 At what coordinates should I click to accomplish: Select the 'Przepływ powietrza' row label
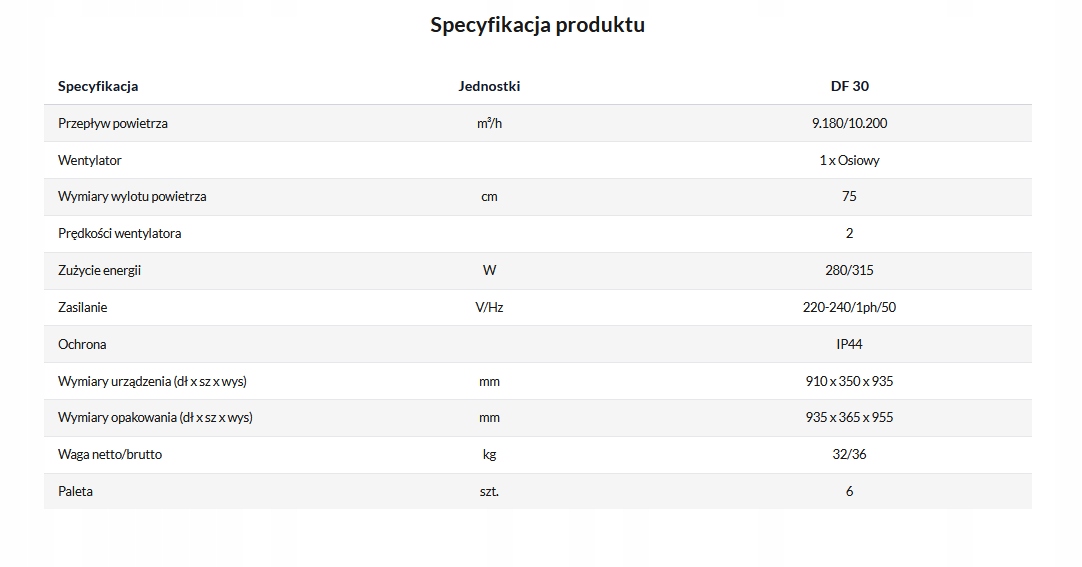(113, 123)
